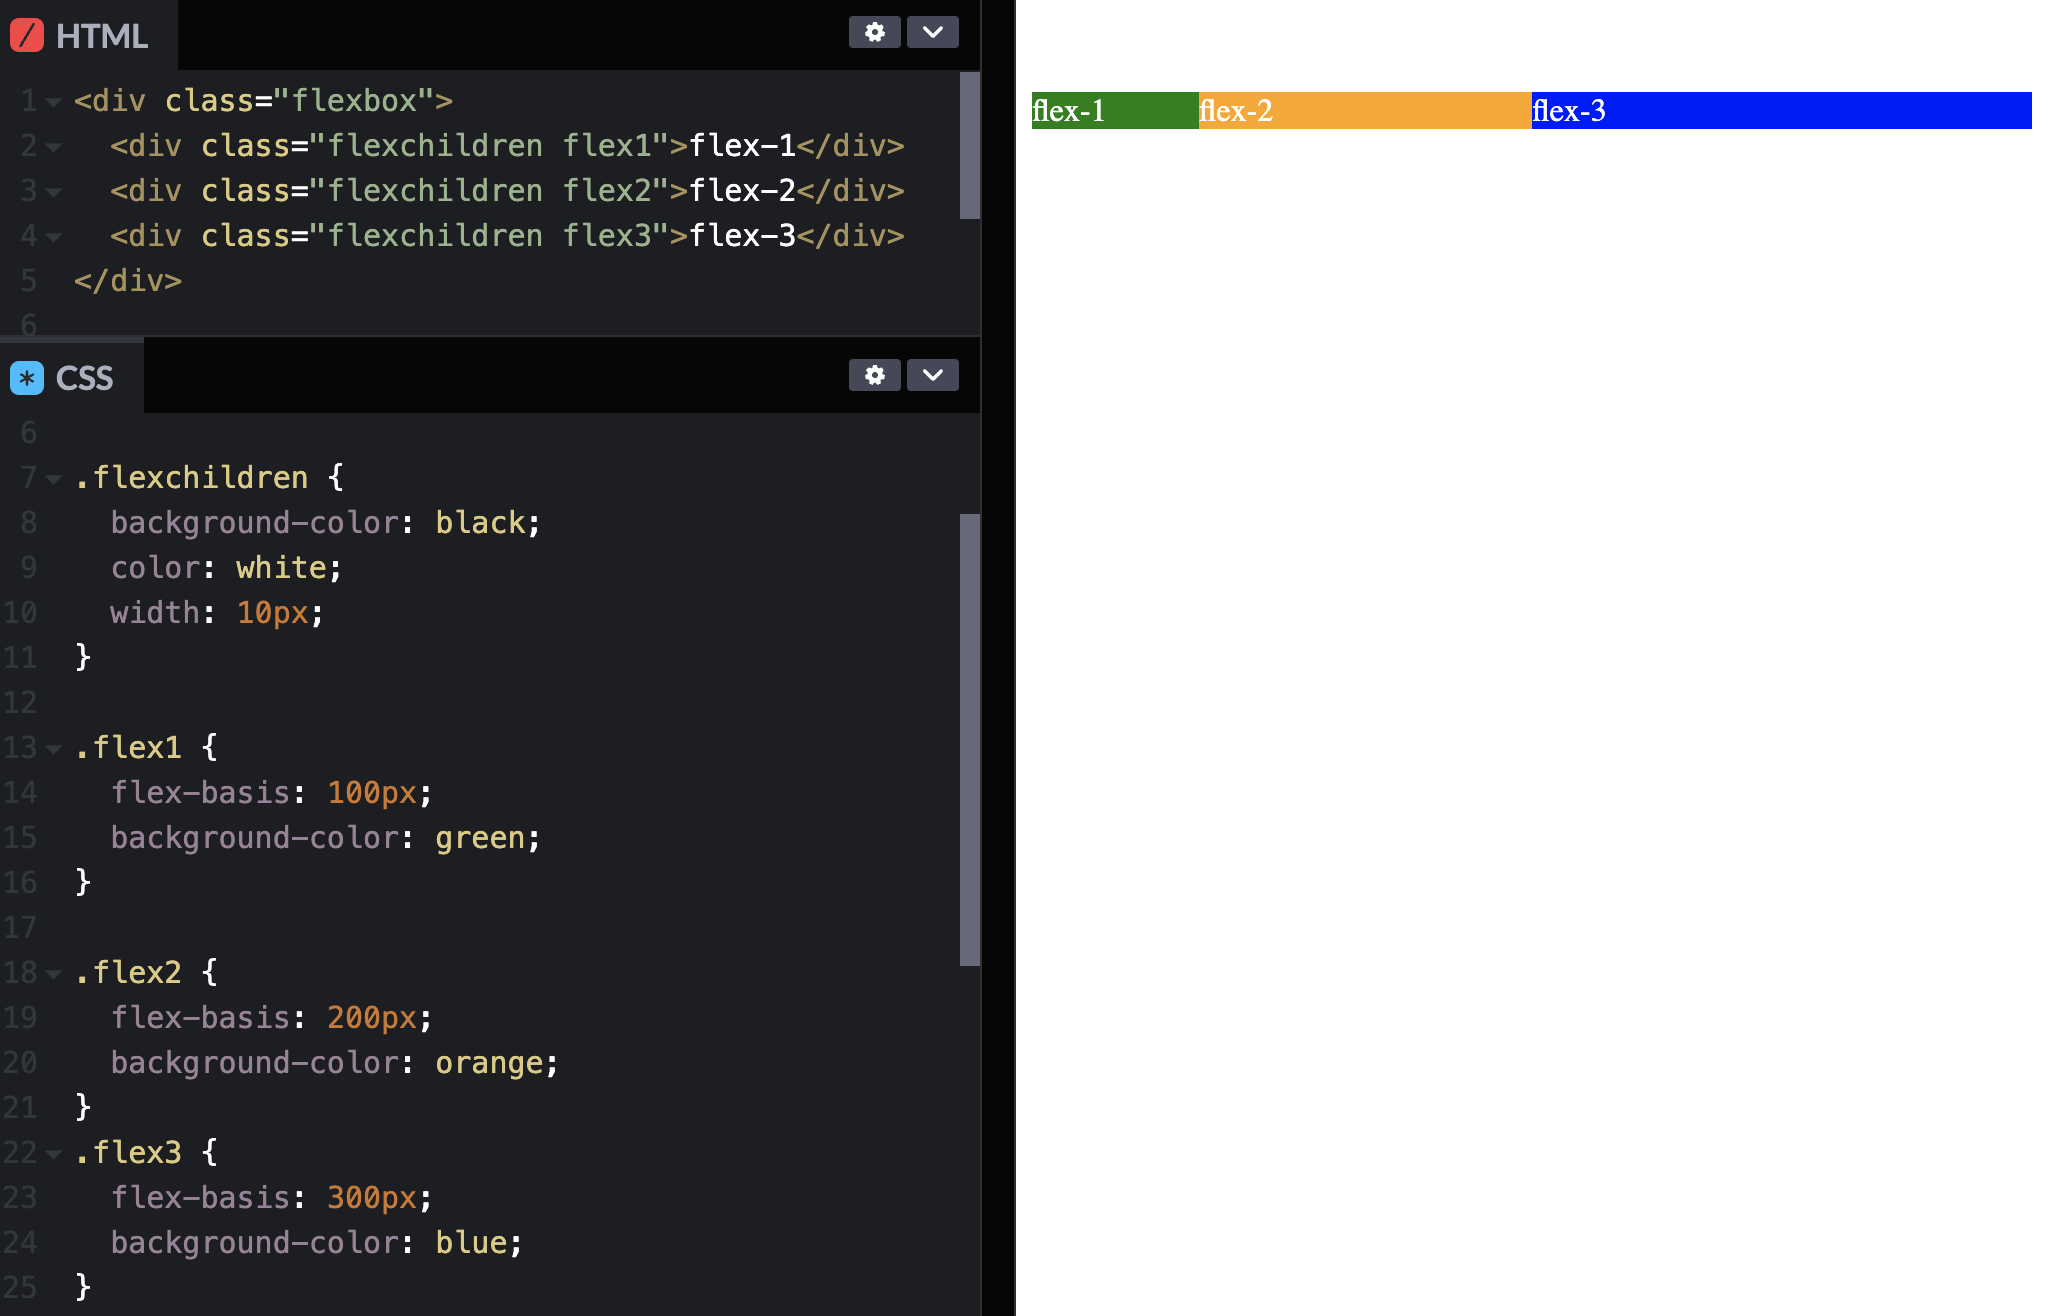Fold the flex2 div on HTML line 3
Screen dimensions: 2064x1316
(54, 192)
